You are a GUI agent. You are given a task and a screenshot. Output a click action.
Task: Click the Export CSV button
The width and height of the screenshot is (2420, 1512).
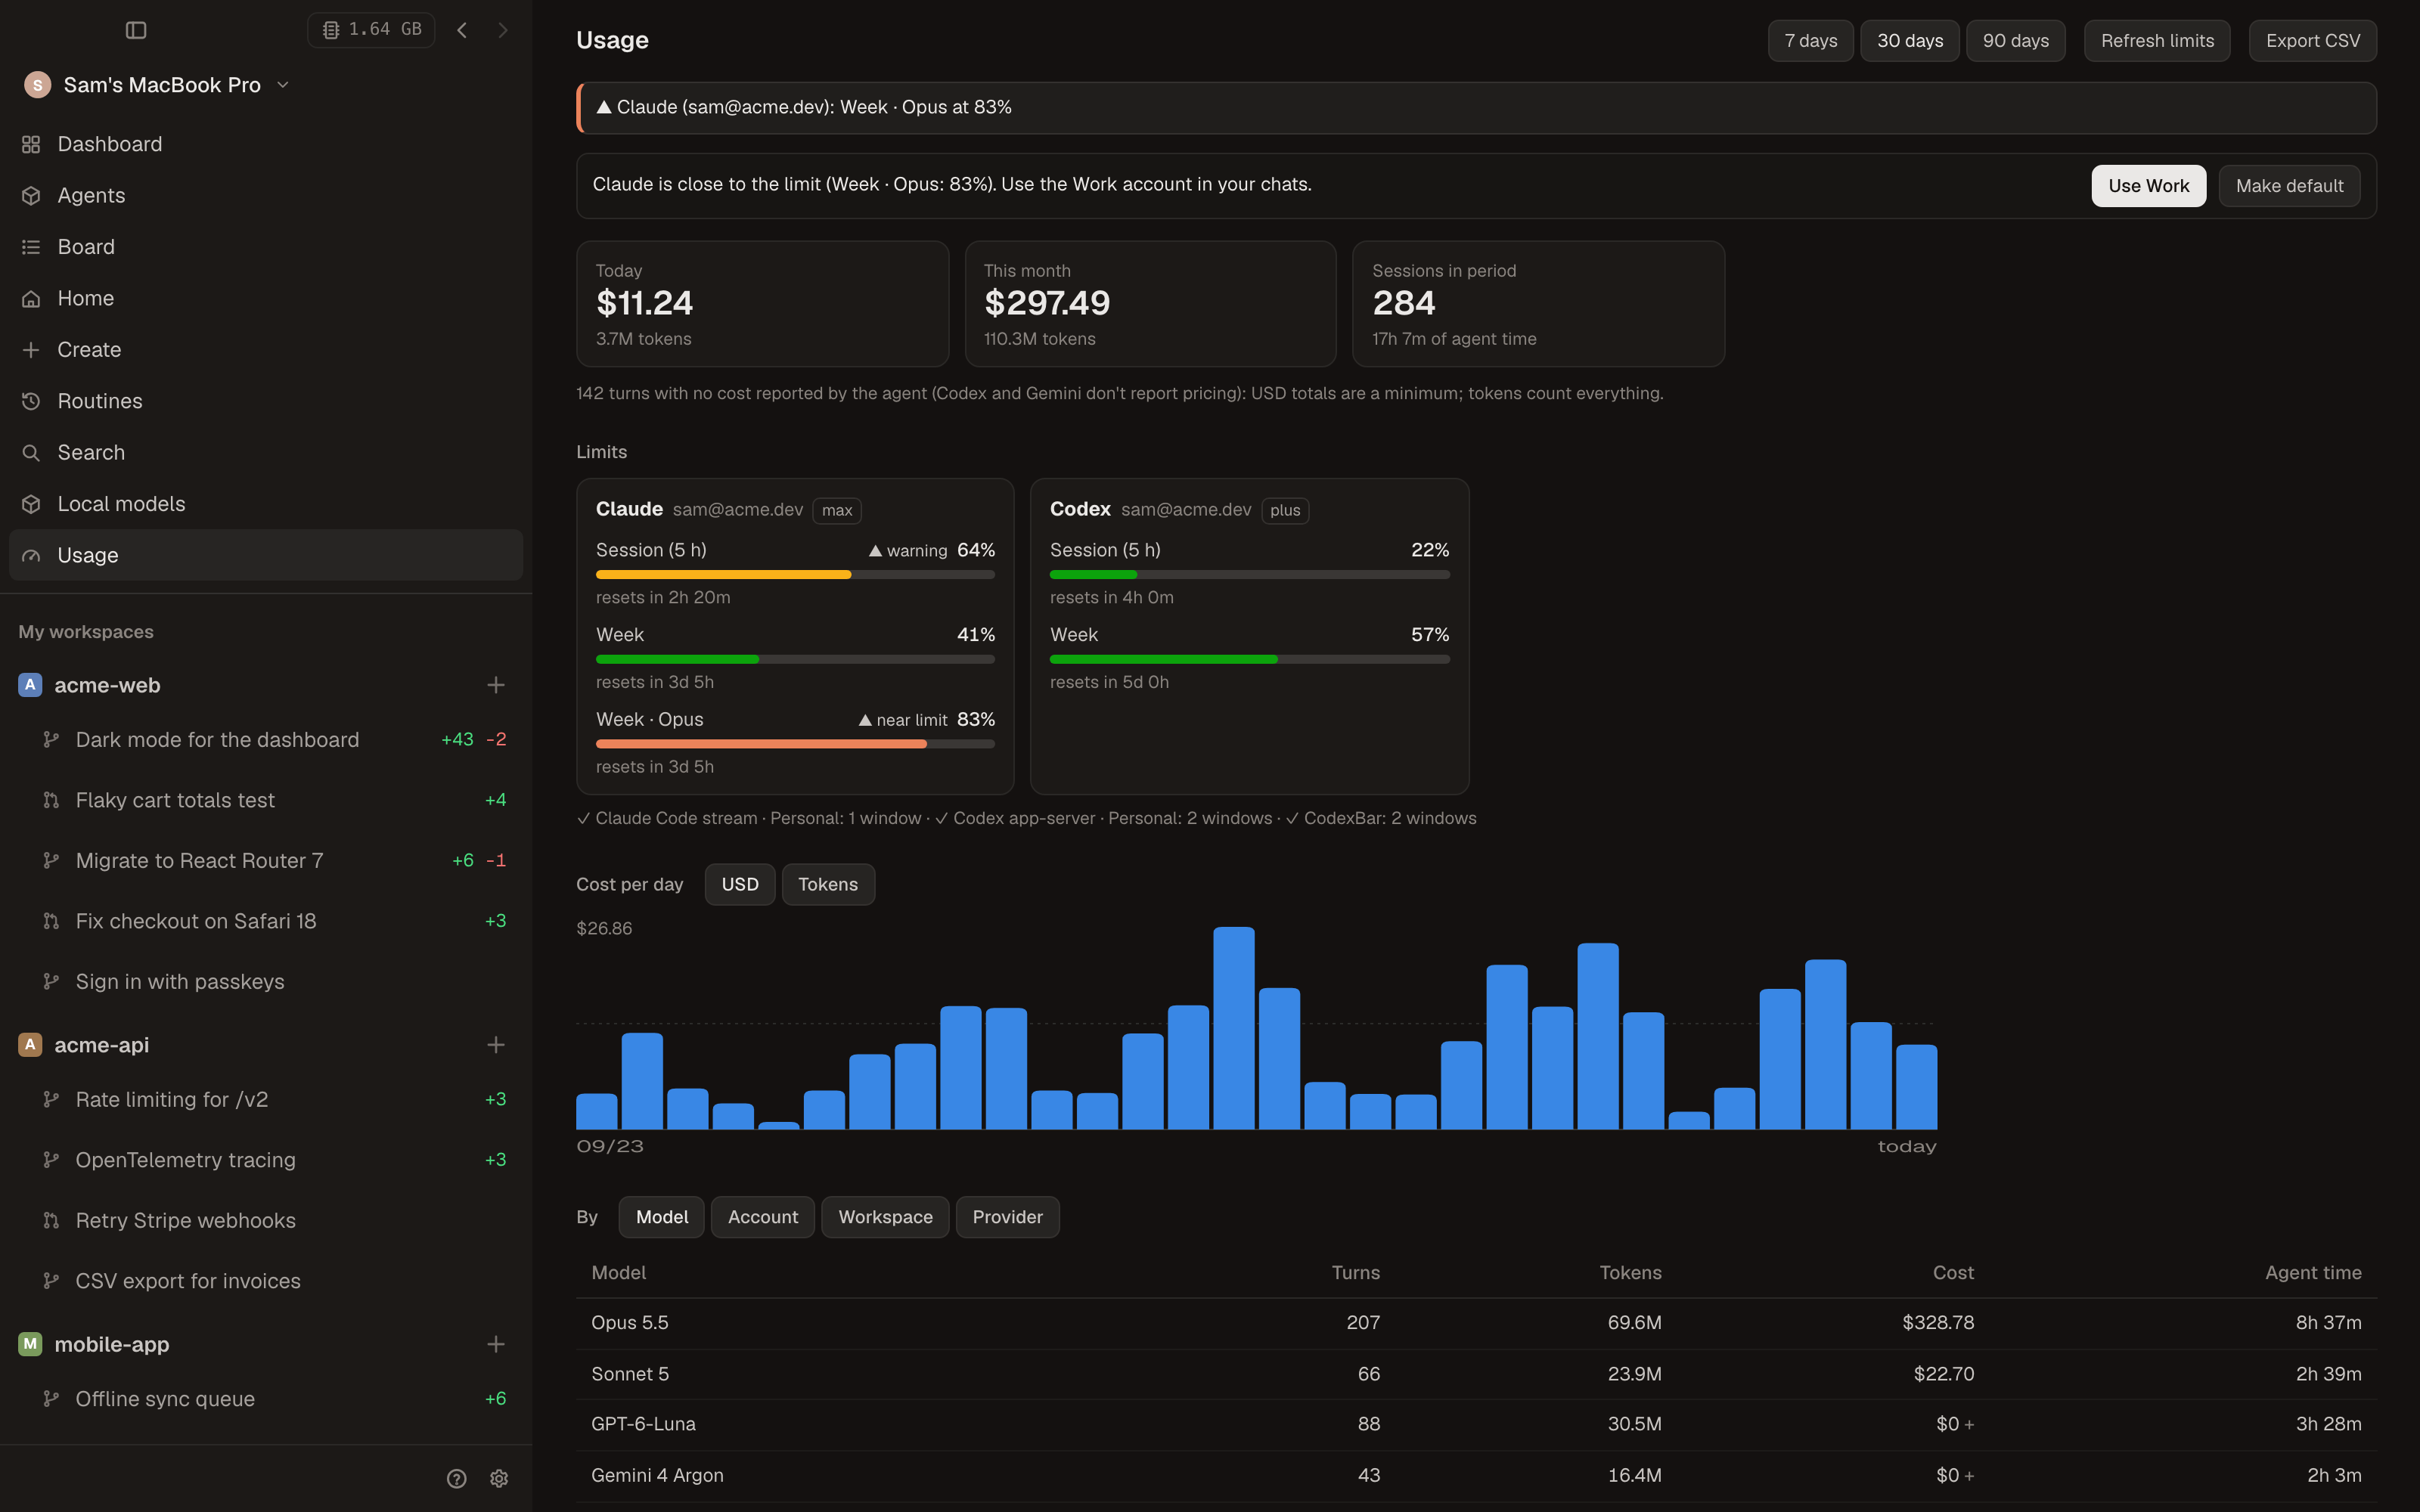(x=2312, y=41)
